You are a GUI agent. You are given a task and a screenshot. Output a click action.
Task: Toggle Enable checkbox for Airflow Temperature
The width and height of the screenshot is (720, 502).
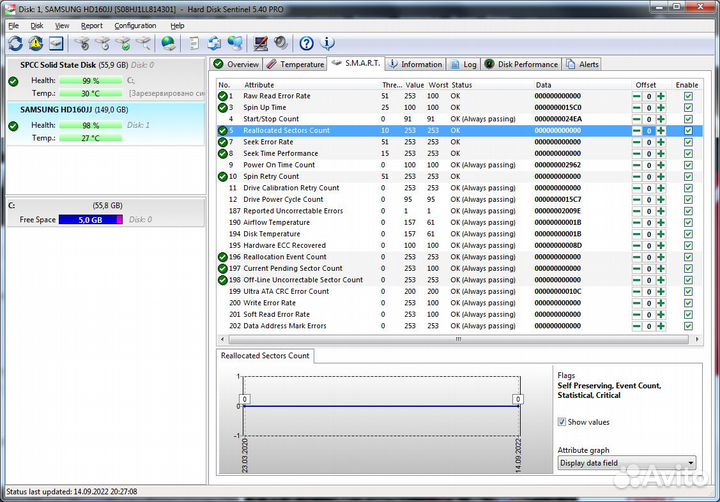coord(688,222)
